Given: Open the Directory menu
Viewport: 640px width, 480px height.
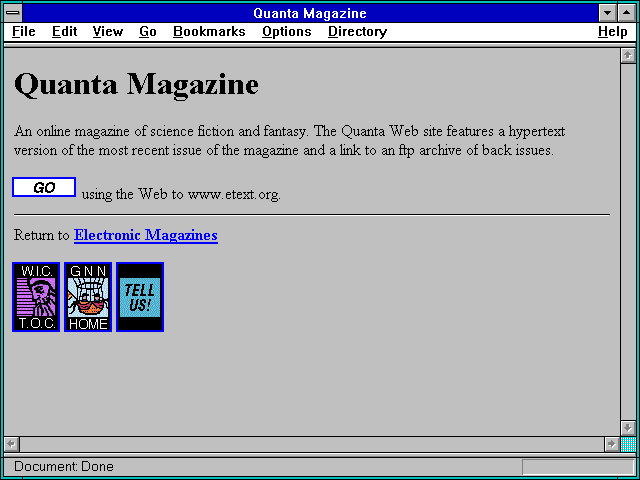Looking at the screenshot, I should pos(358,32).
